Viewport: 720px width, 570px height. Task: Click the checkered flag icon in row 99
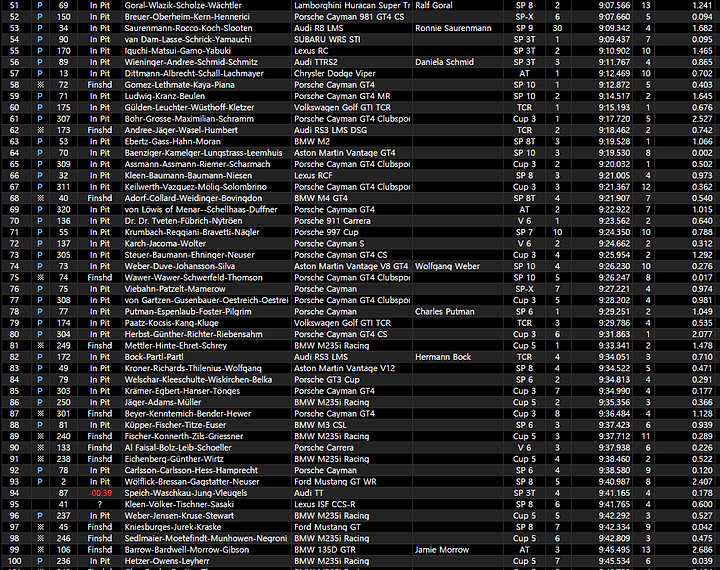click(x=40, y=550)
